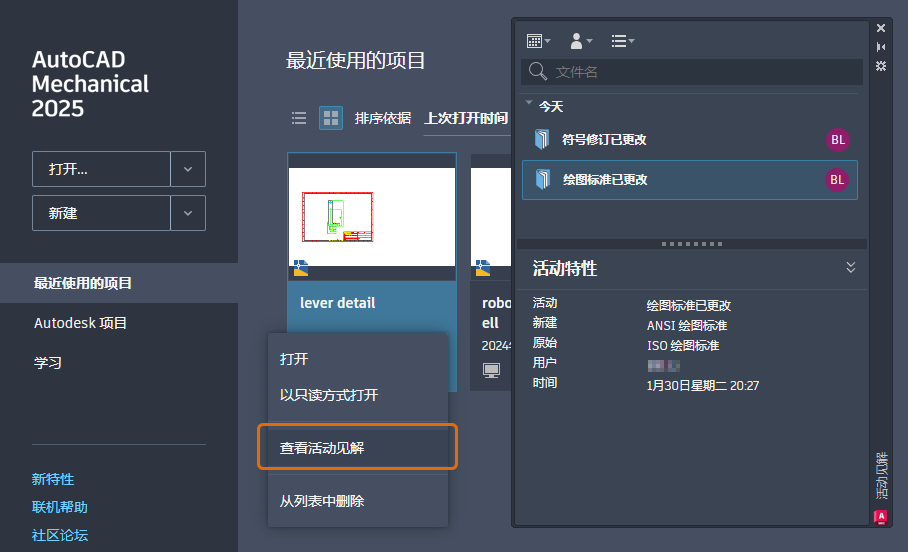This screenshot has width=908, height=552.
Task: Switch to list view
Action: 299,118
